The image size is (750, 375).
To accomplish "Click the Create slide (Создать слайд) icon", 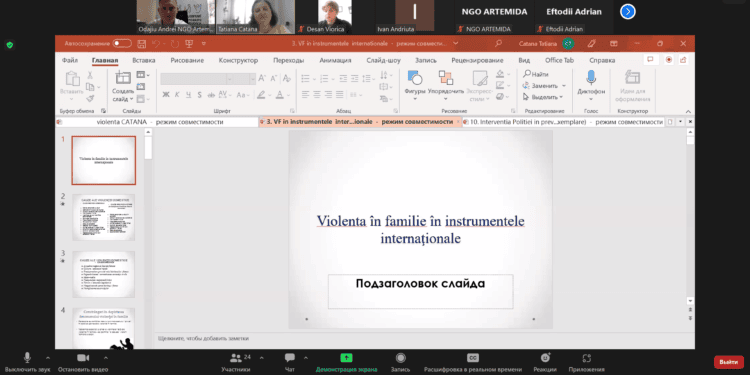I will coord(123,77).
